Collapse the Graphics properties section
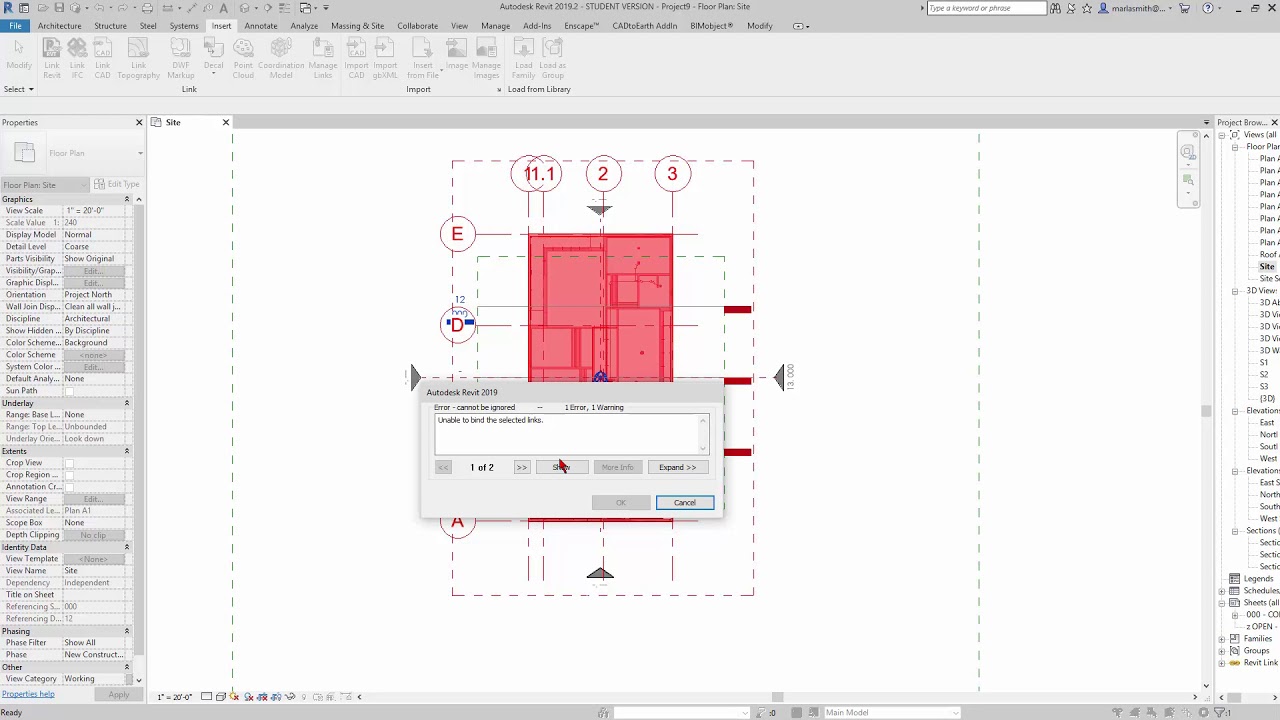 [x=127, y=199]
